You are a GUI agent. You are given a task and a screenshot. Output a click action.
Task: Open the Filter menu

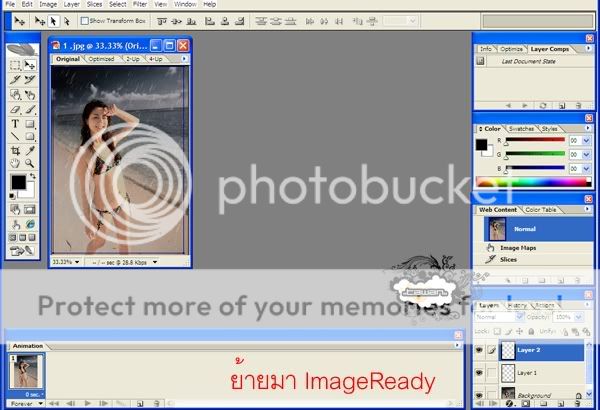(139, 4)
